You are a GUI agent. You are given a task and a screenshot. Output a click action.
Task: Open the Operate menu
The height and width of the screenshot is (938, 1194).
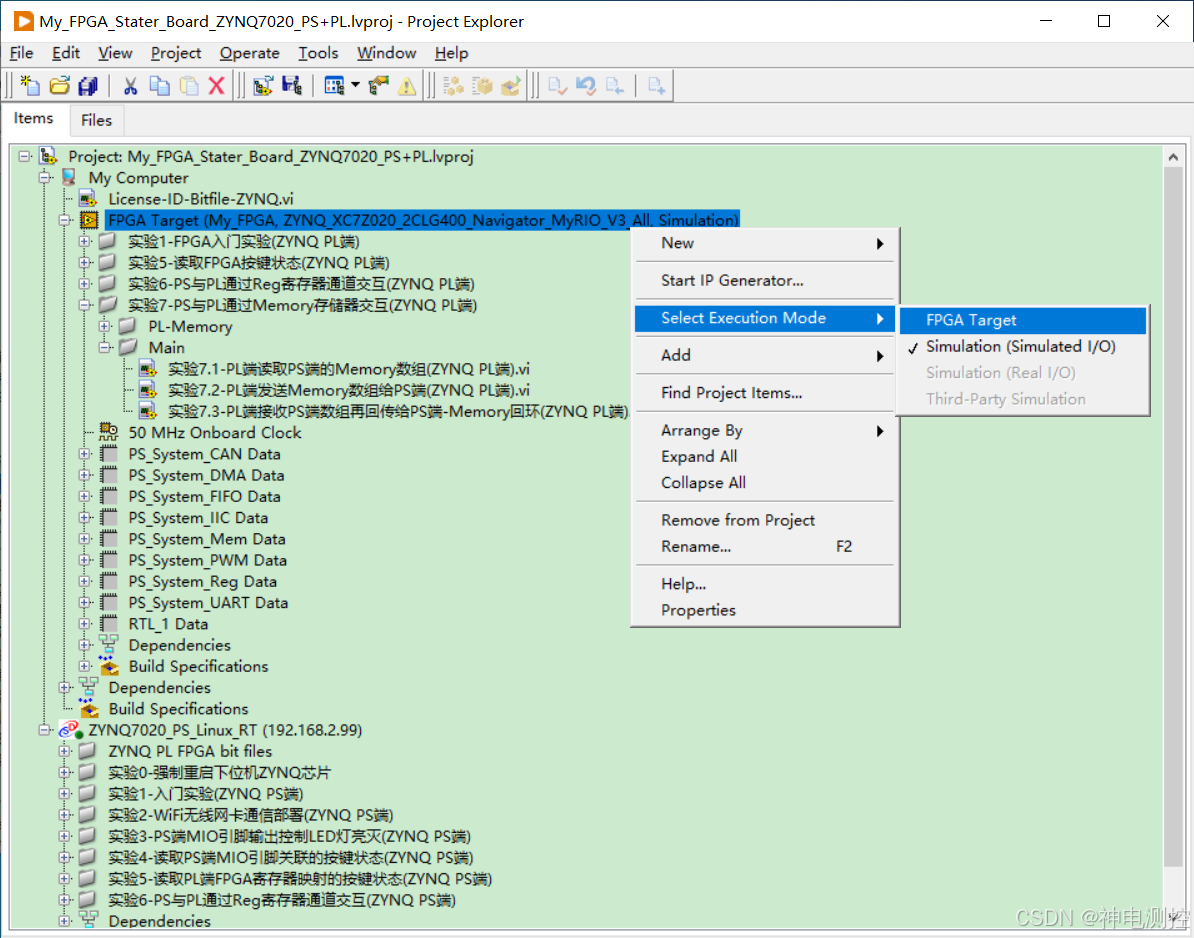[x=250, y=53]
